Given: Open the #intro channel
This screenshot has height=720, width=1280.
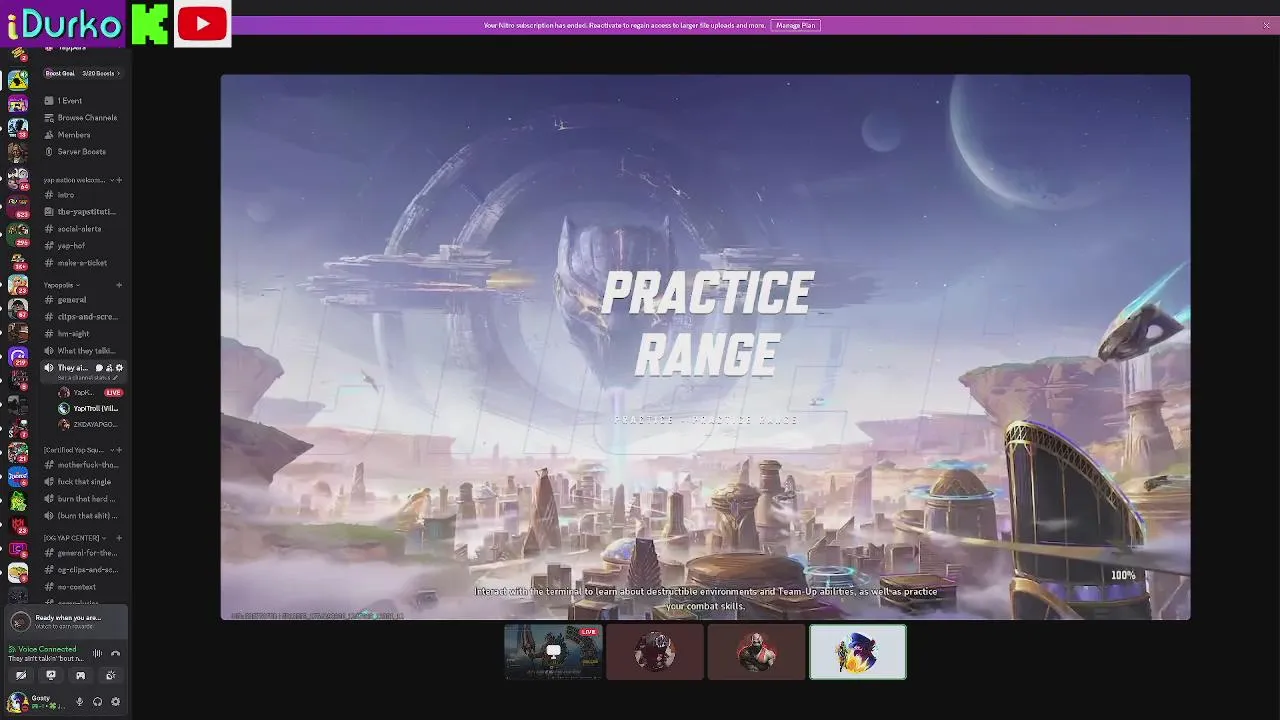Looking at the screenshot, I should [x=84, y=195].
